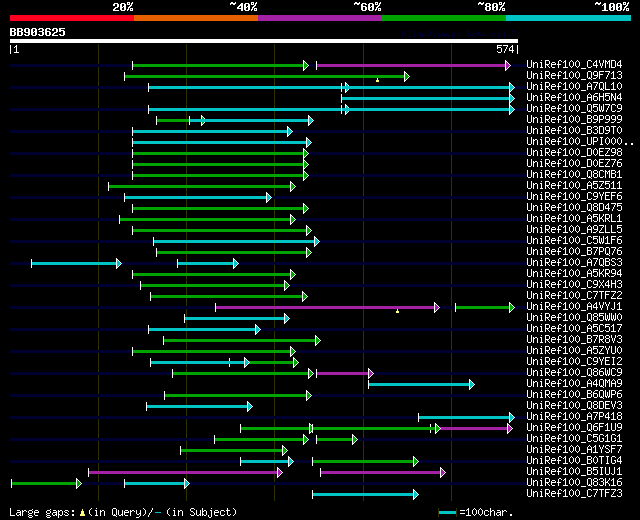Open the UniRef100_C5W1F6 label
The width and height of the screenshot is (640, 520).
tap(574, 241)
